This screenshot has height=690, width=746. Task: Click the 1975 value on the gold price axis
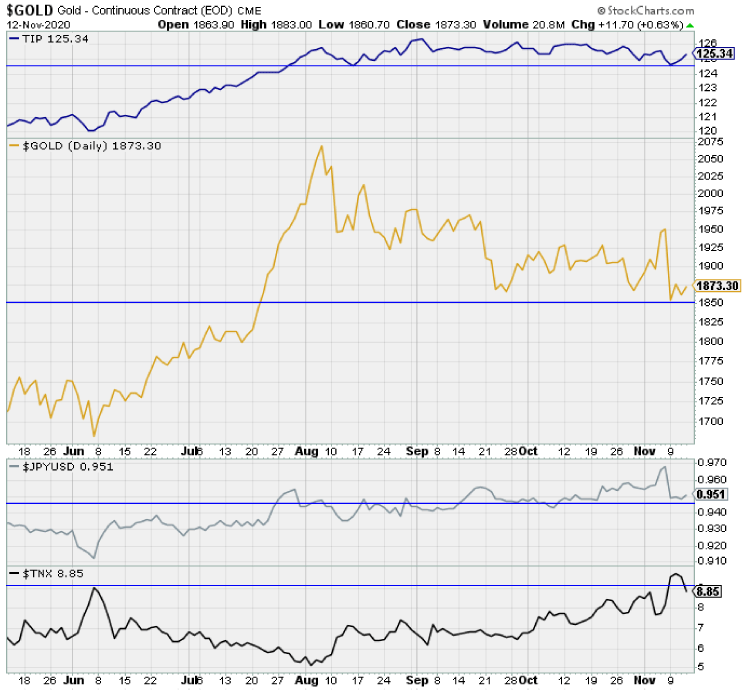[x=710, y=211]
